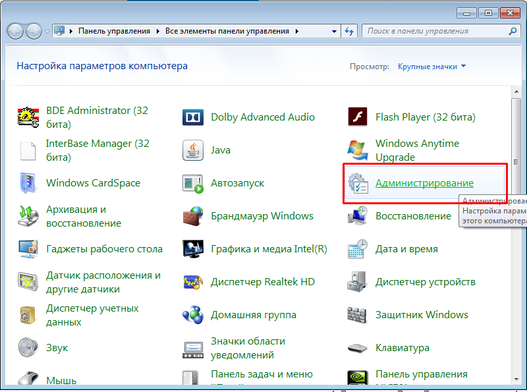
Task: Click the InterBase Manager blank page icon
Action: [x=28, y=151]
